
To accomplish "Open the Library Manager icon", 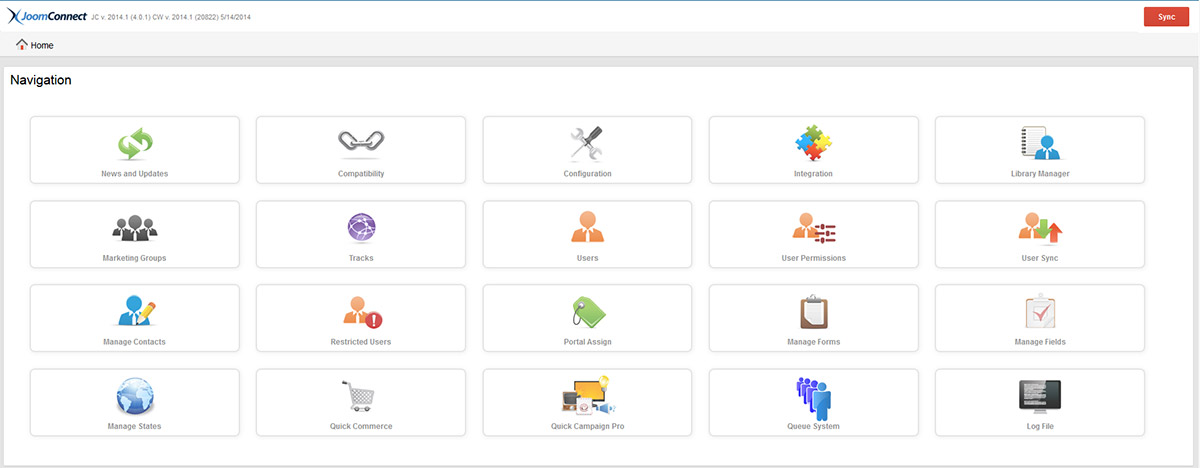I will click(x=1040, y=144).
